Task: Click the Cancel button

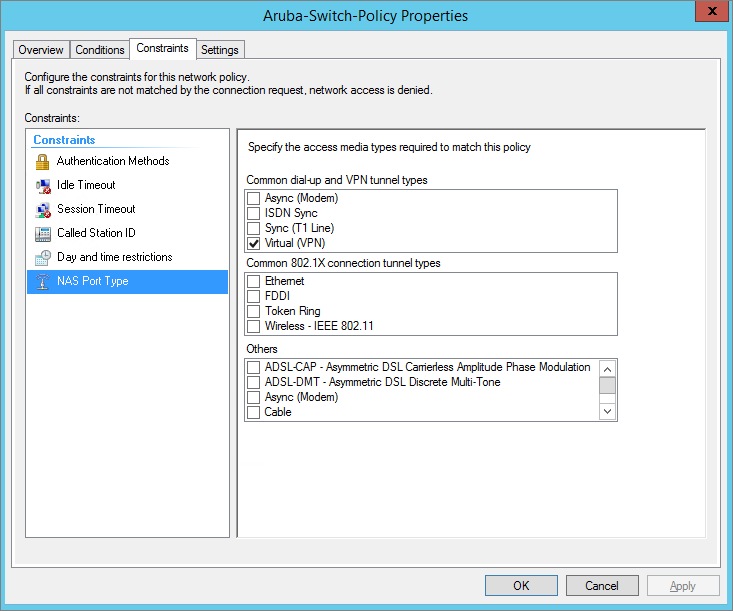Action: [602, 585]
